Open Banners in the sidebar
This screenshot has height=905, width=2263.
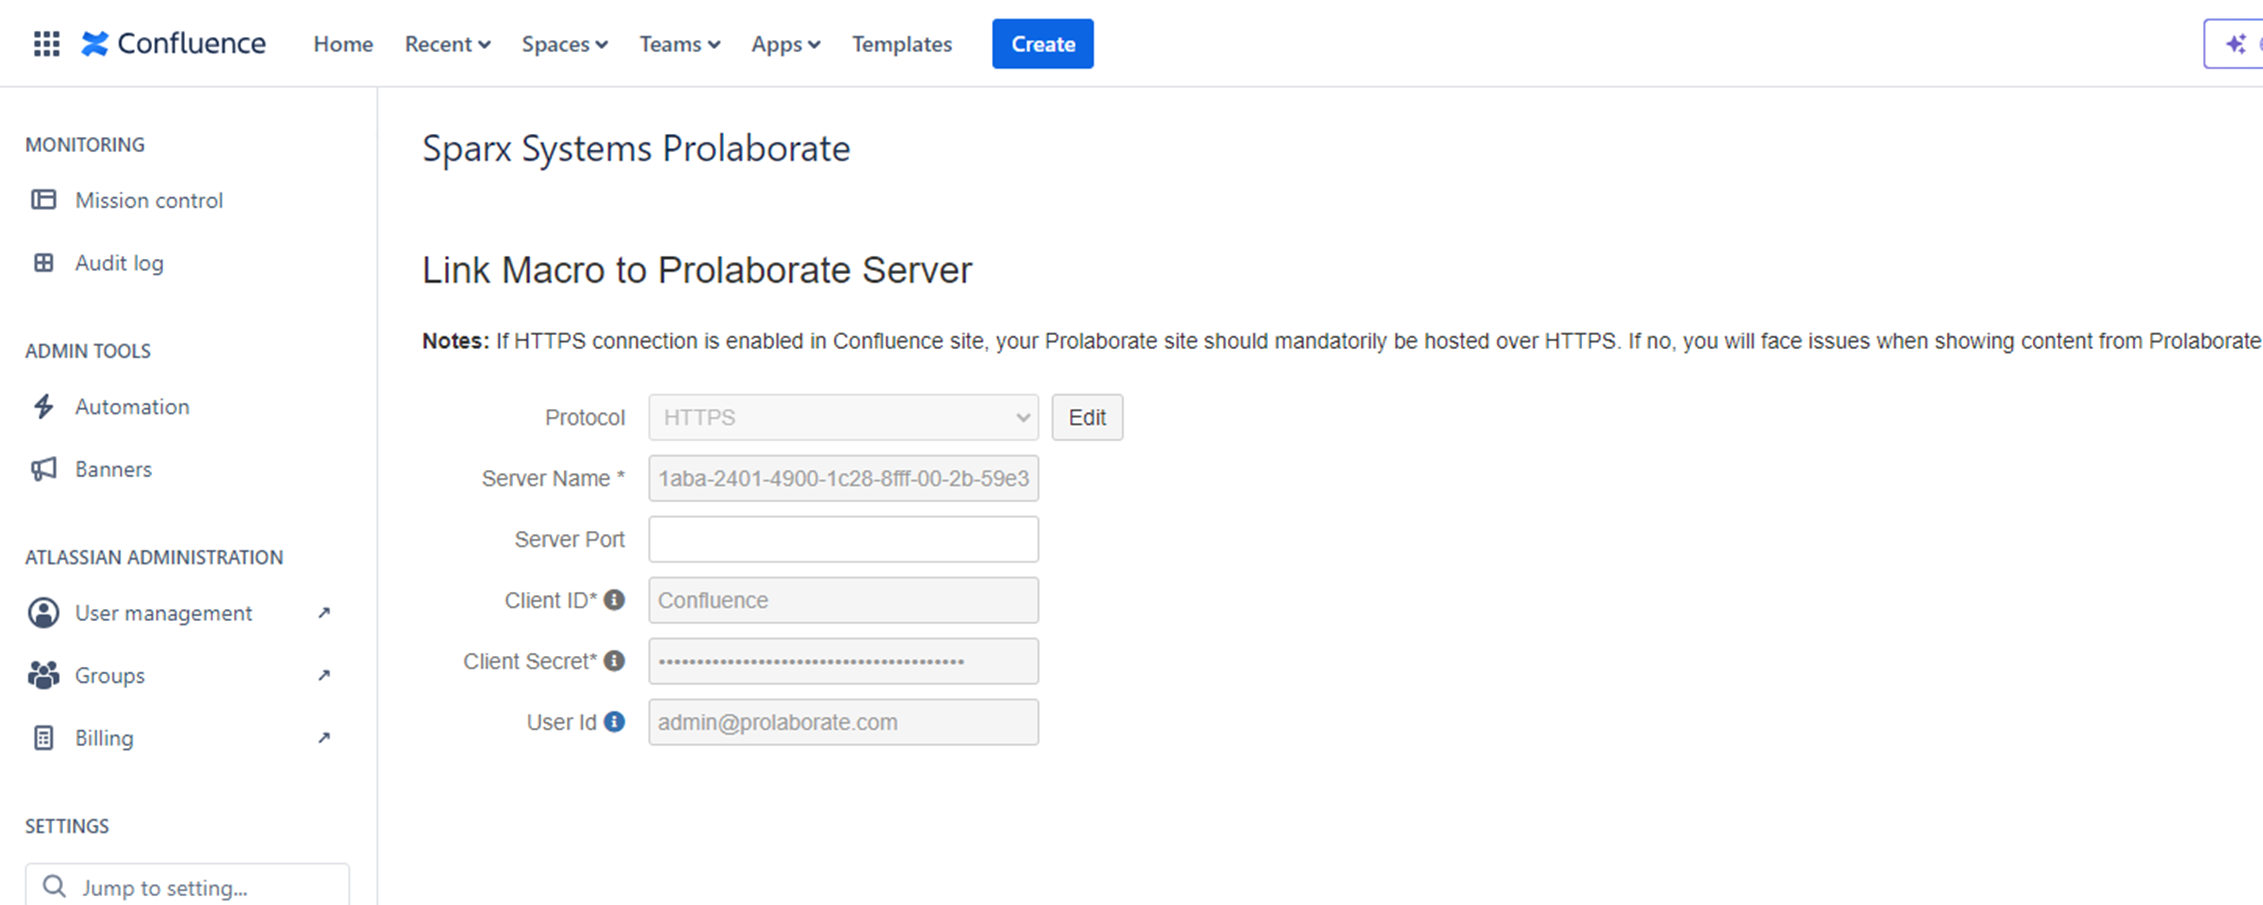point(113,469)
